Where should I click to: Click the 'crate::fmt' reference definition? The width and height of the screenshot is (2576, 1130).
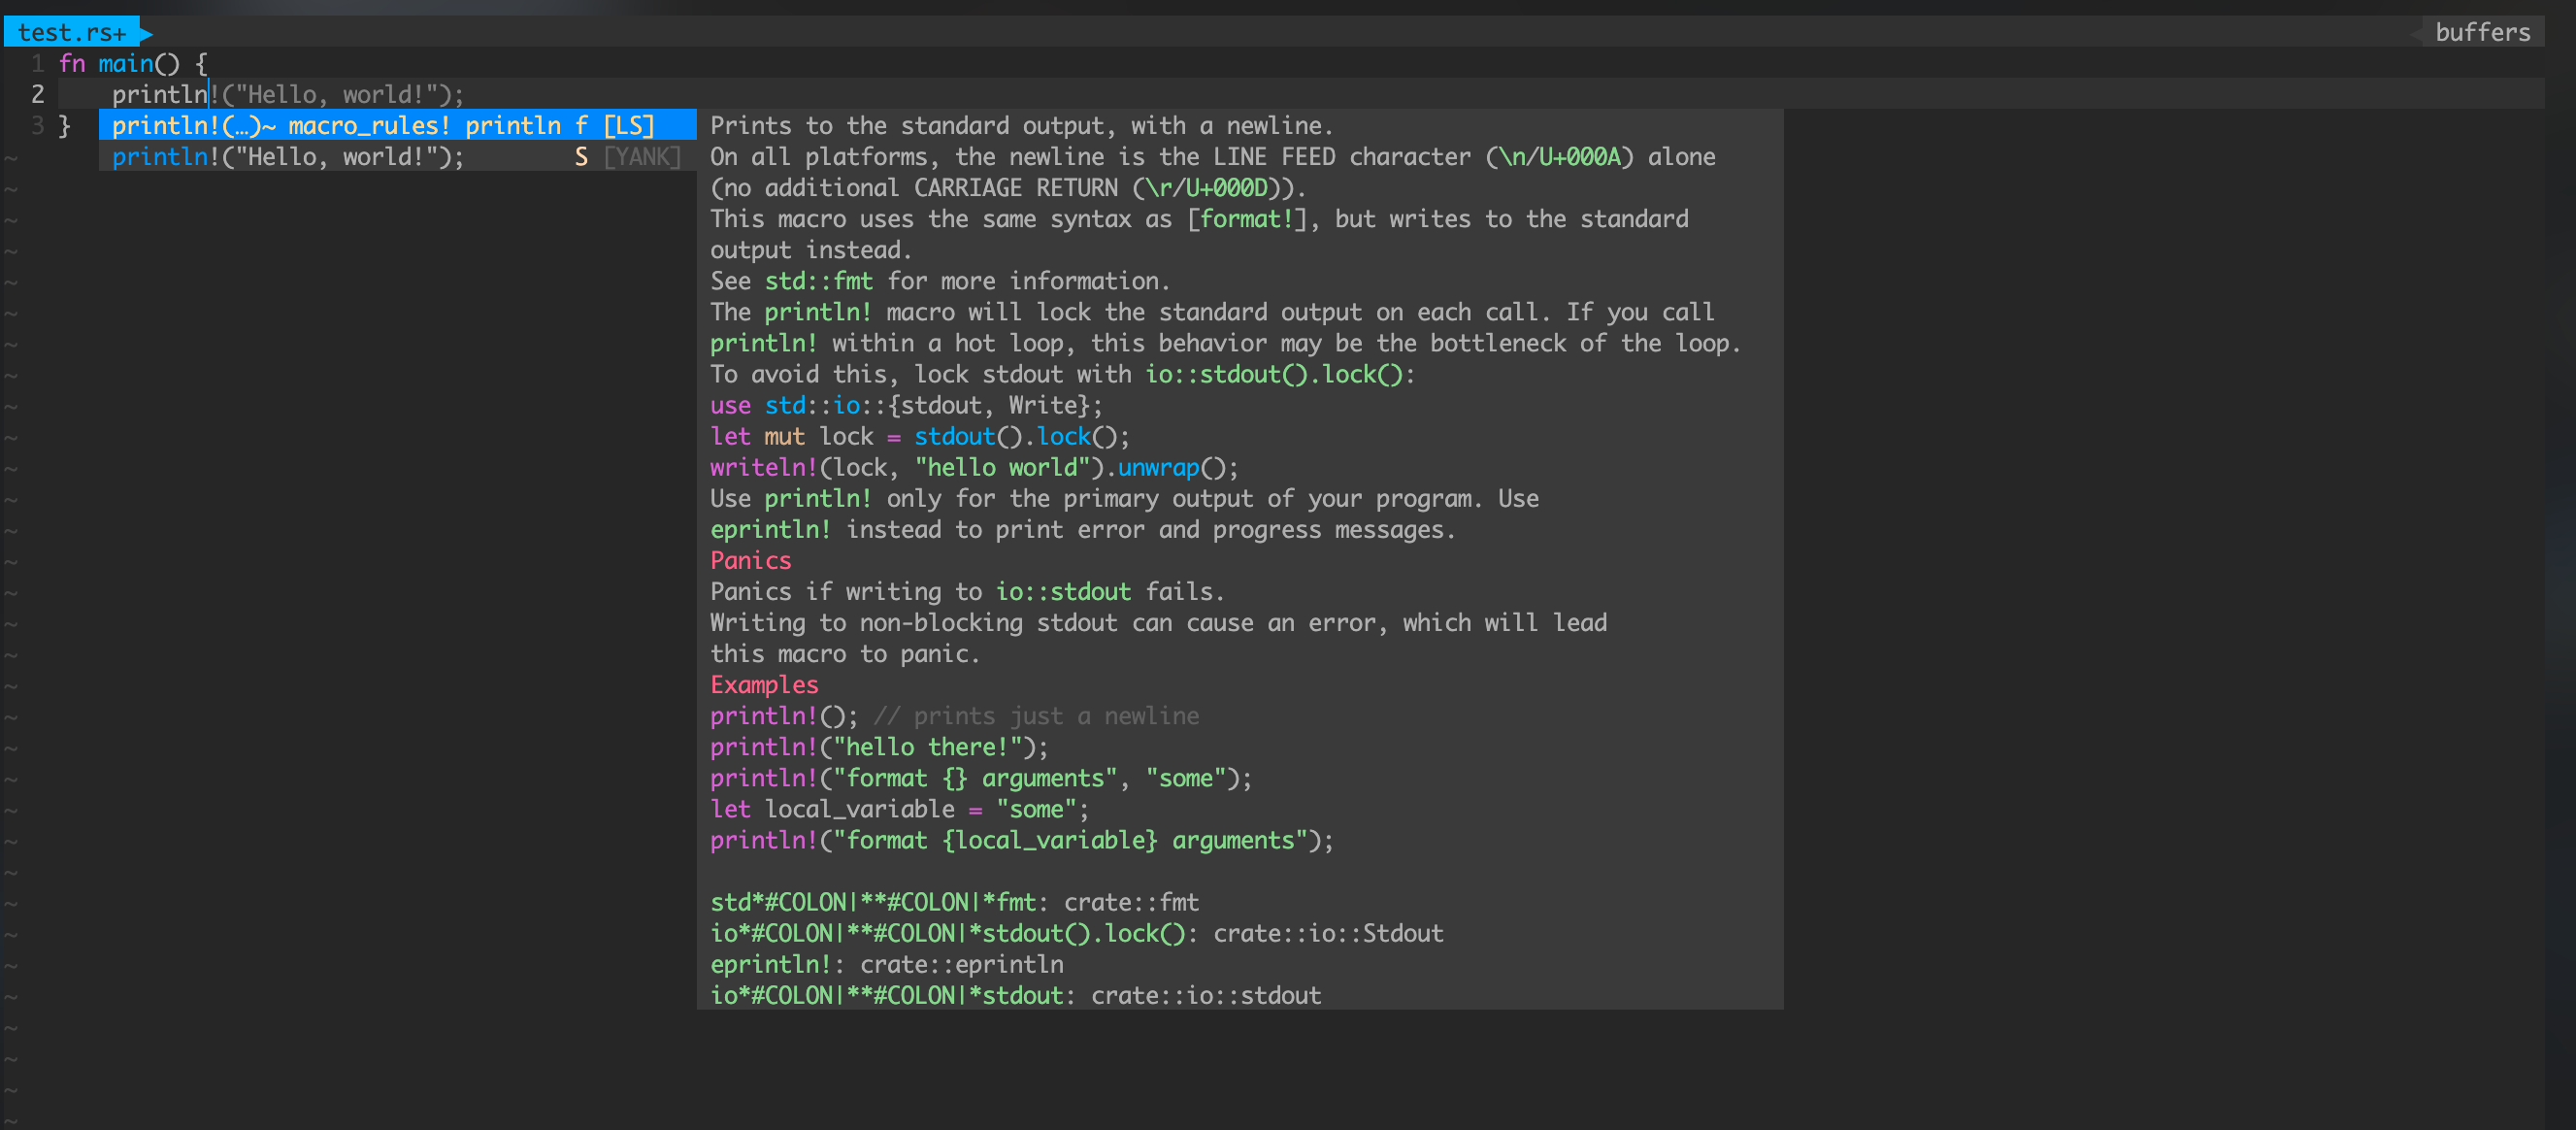click(x=1131, y=901)
